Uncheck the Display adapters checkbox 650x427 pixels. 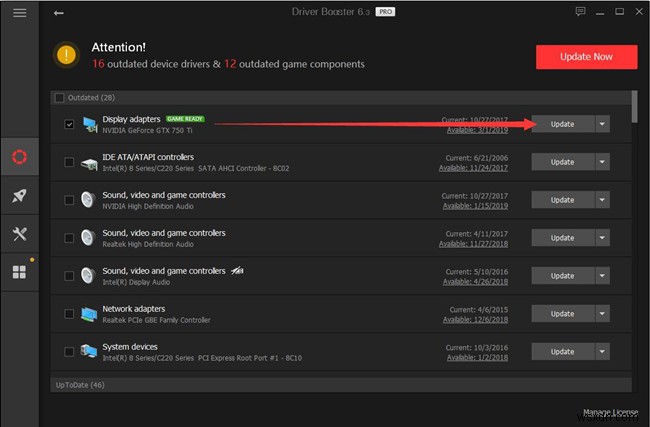click(x=69, y=124)
